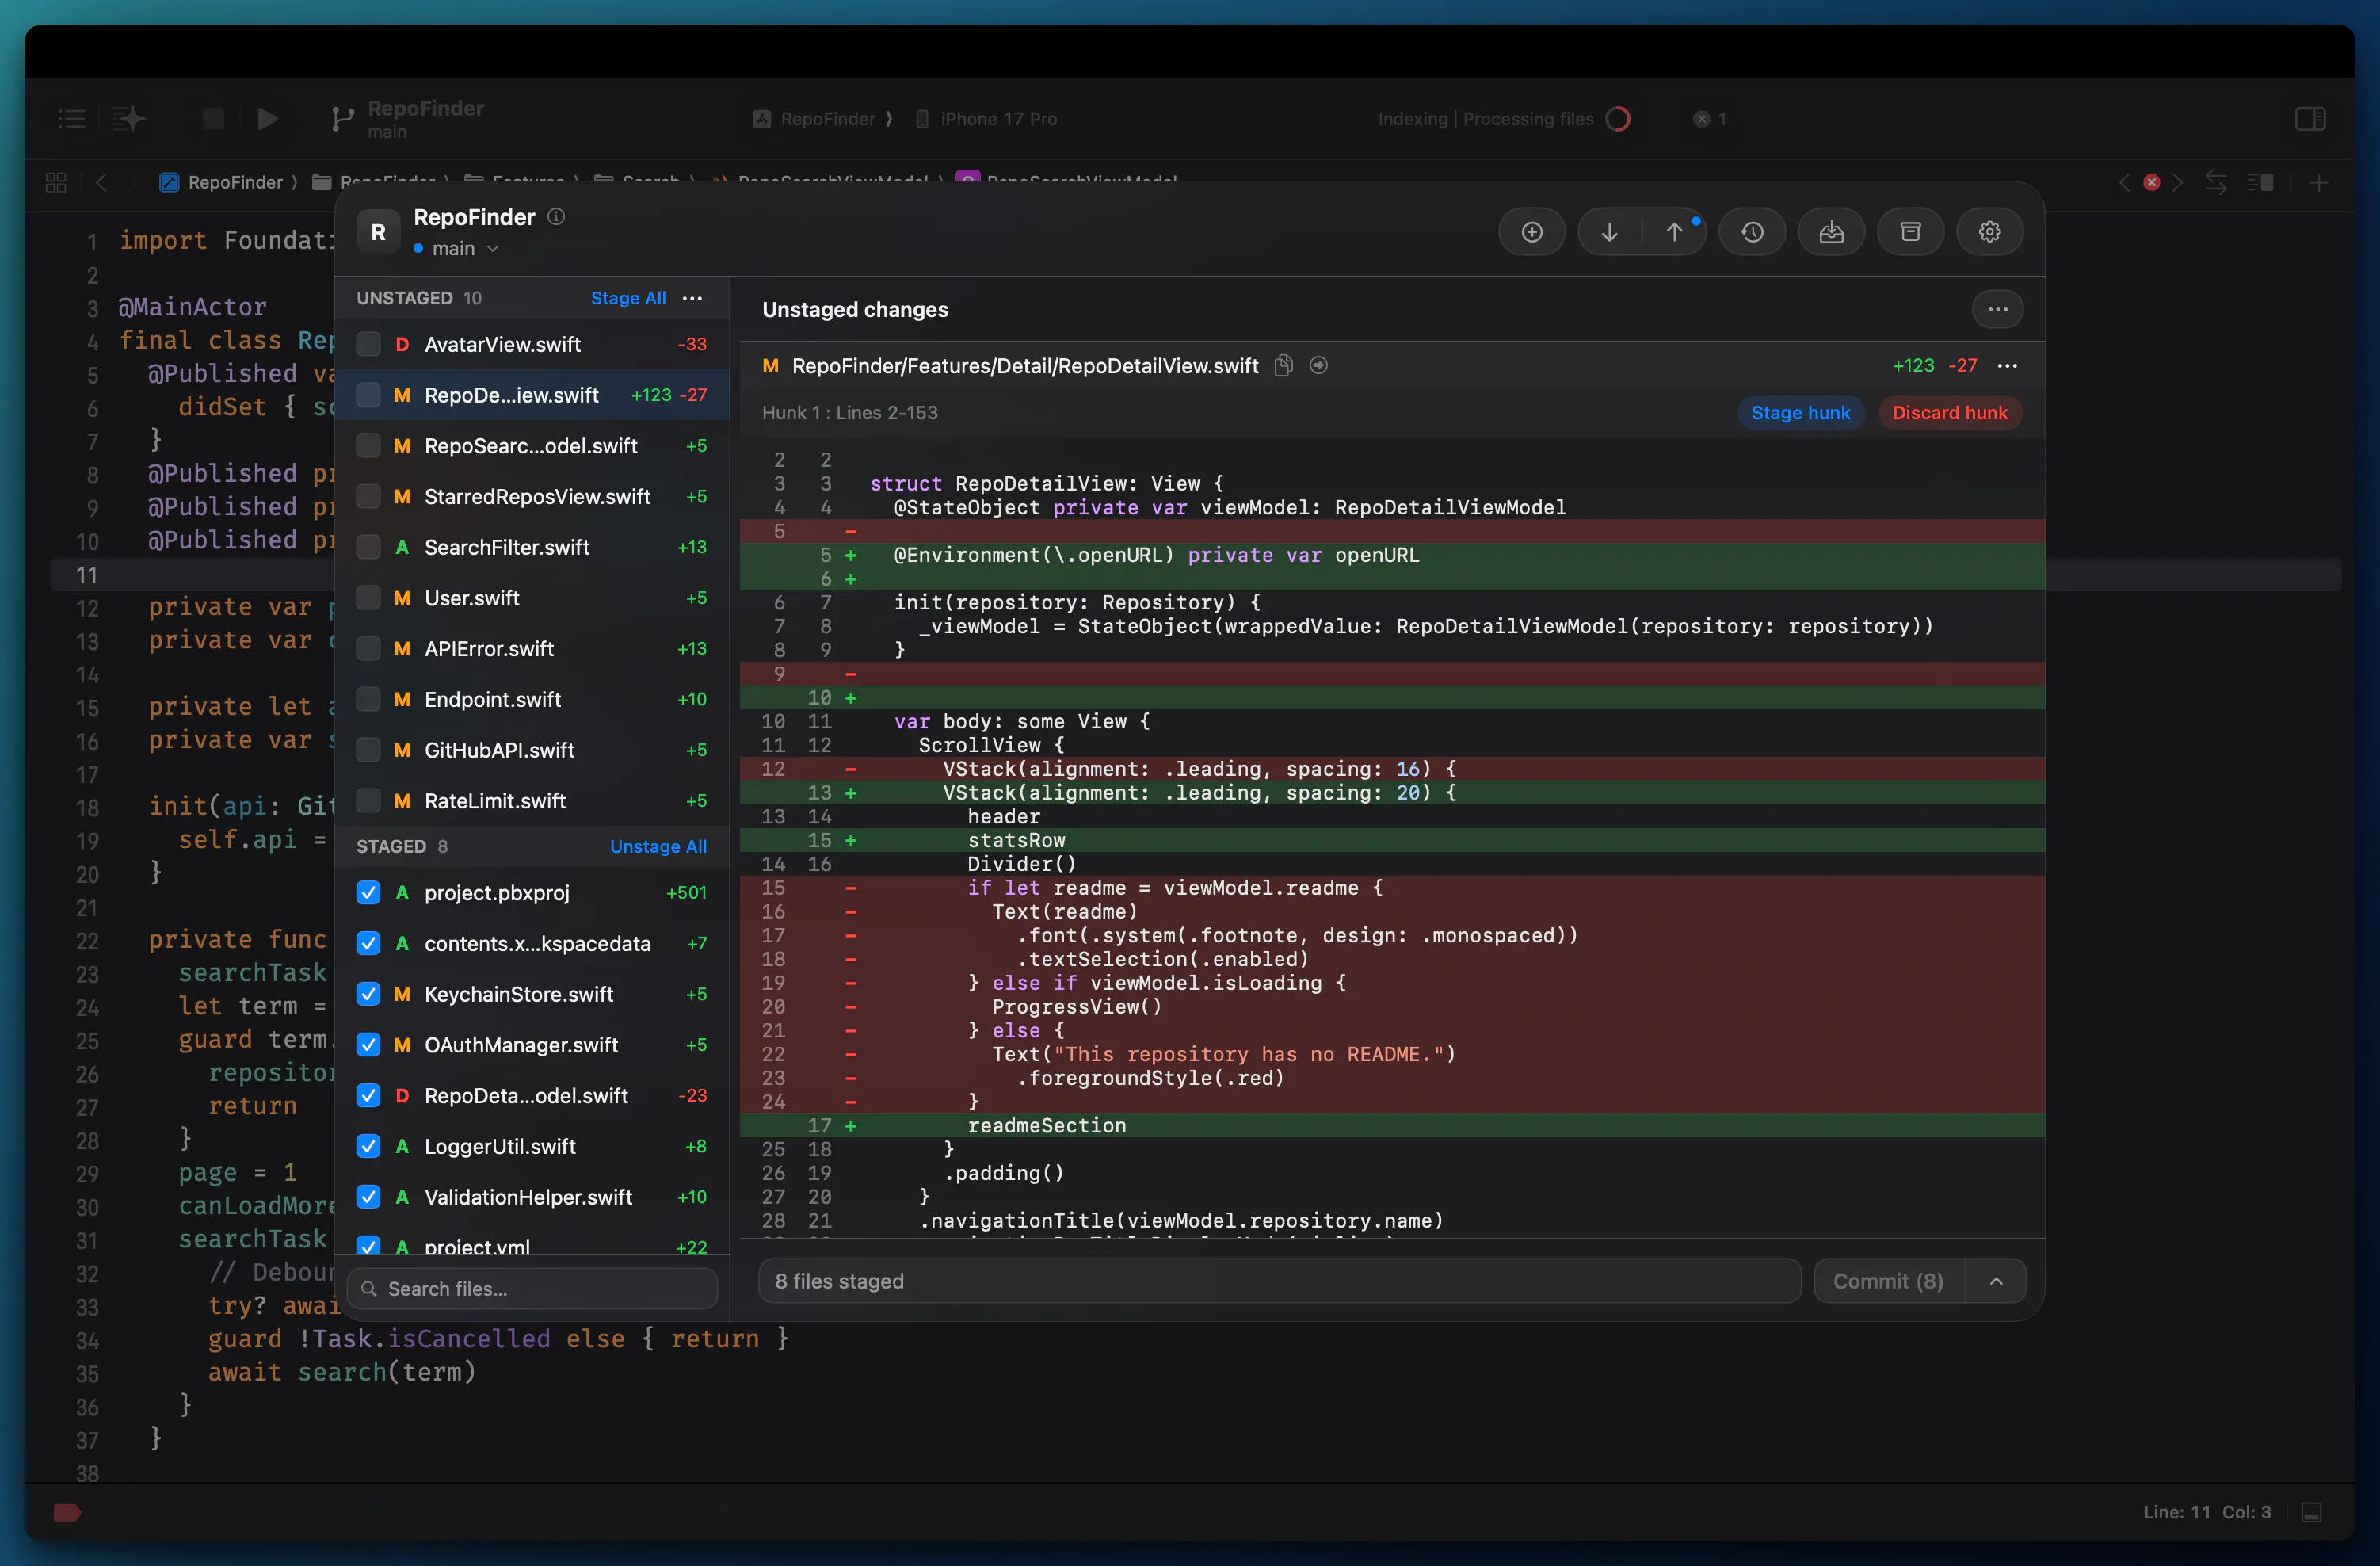Toggle Xcode inspector panel icon
2380x1566 pixels.
pos(2310,119)
